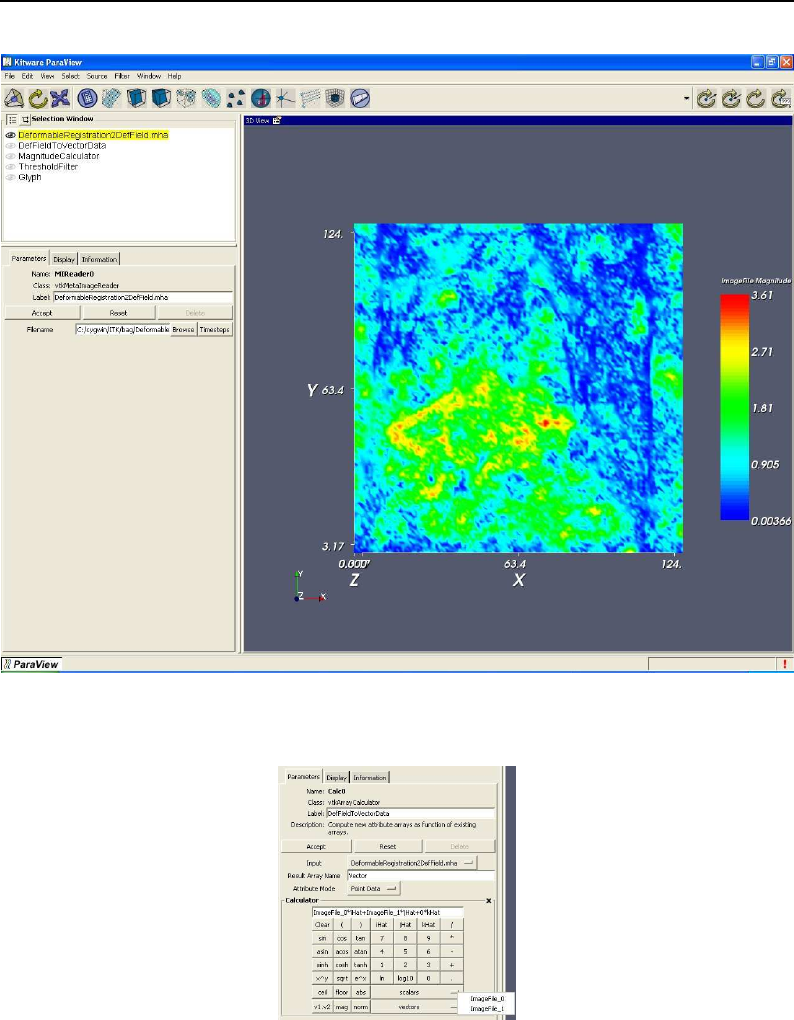Toggle visibility eye of Glyph
Viewport: 794px width, 1020px height.
click(x=10, y=177)
